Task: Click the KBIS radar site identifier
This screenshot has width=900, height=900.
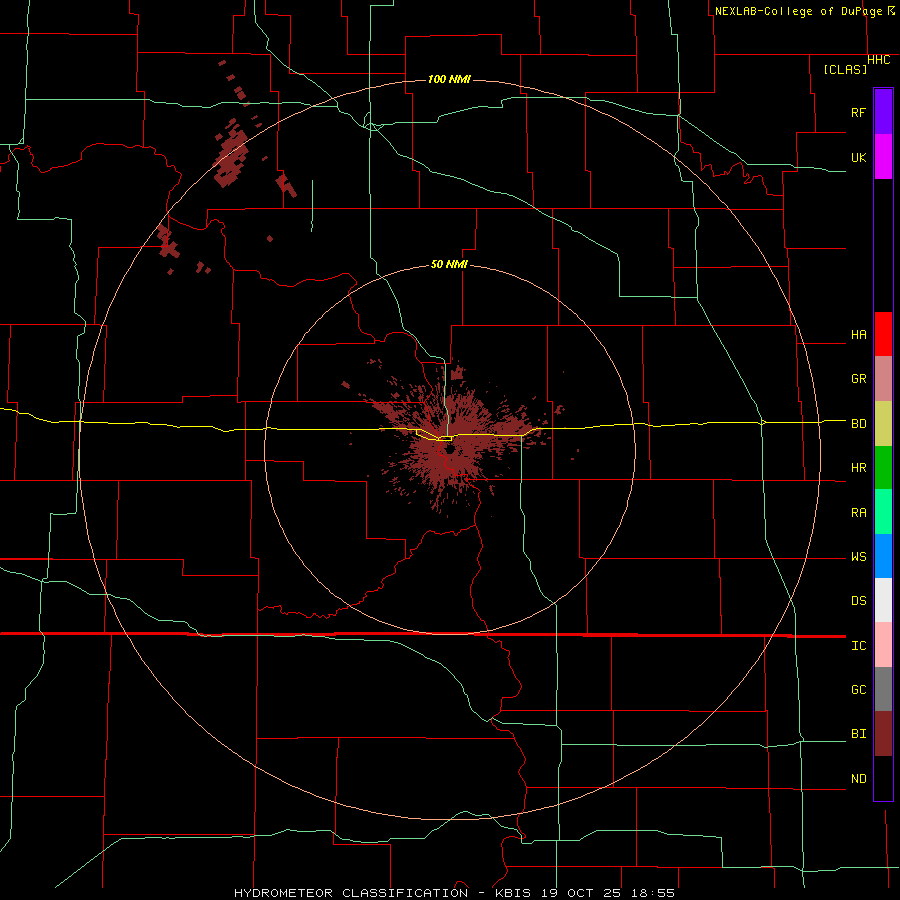Action: coord(513,893)
